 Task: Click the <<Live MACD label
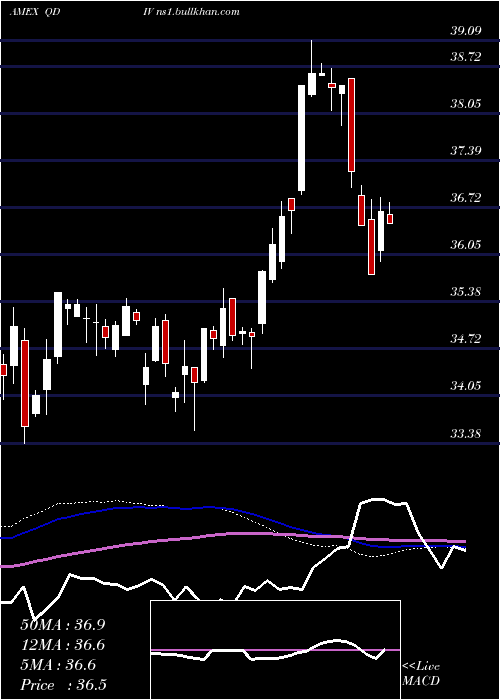tap(421, 674)
